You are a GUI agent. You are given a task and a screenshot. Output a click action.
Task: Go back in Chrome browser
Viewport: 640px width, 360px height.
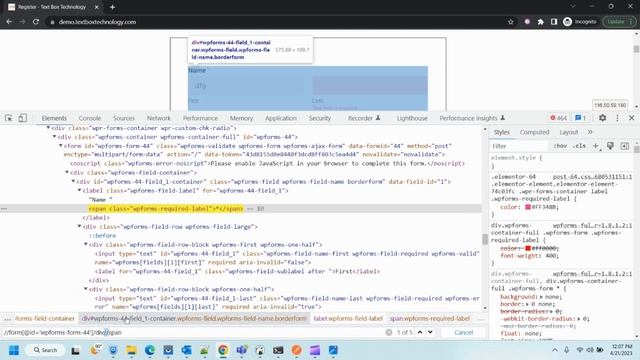click(9, 22)
